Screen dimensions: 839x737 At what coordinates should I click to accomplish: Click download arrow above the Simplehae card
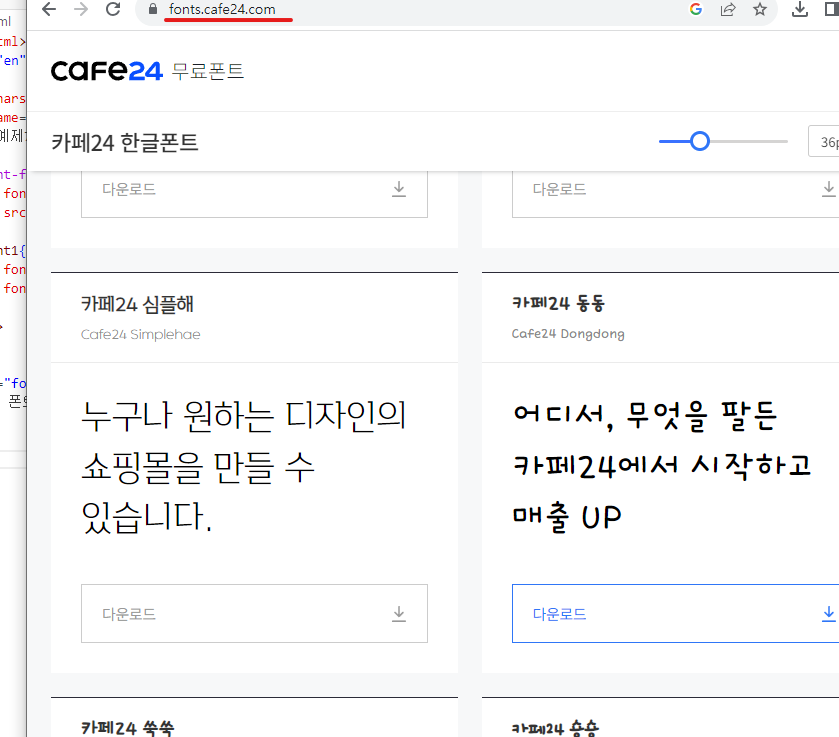[399, 189]
